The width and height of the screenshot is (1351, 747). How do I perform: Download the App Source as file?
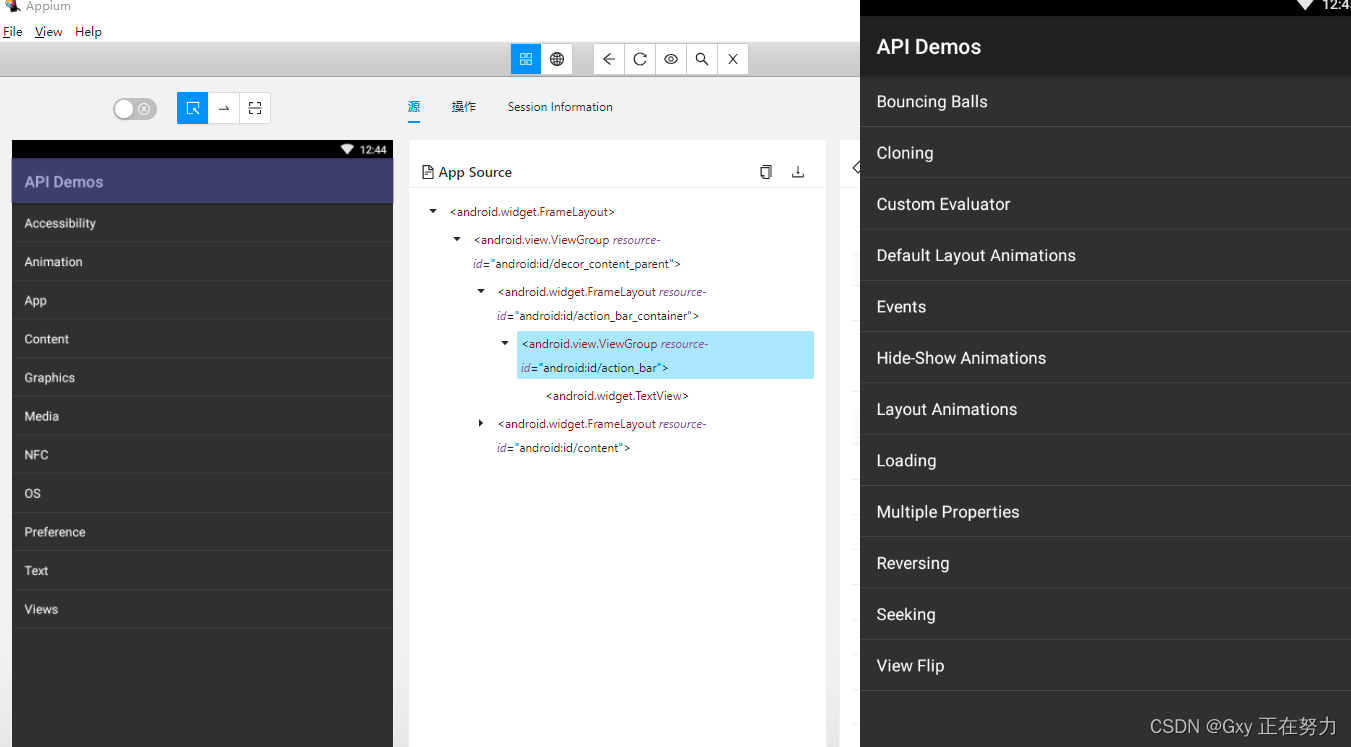coord(798,172)
